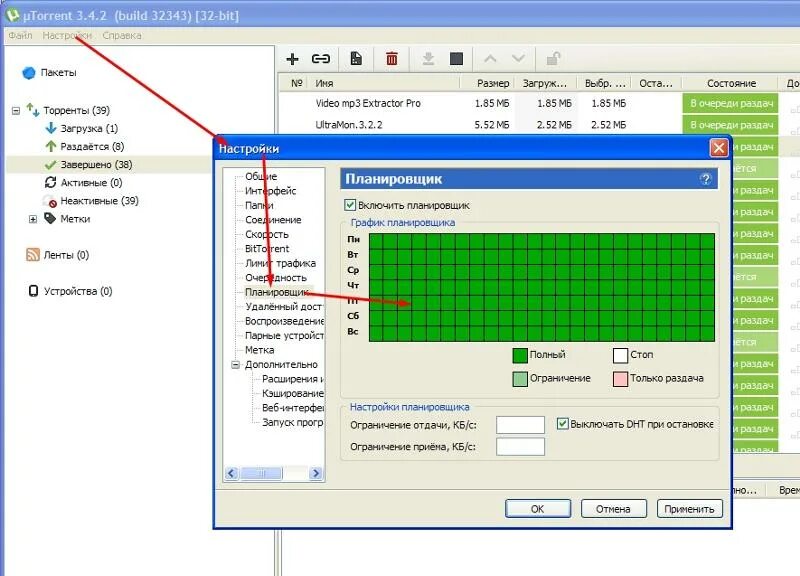Click the Ленты RSS feed icon
The image size is (800, 576).
[33, 255]
